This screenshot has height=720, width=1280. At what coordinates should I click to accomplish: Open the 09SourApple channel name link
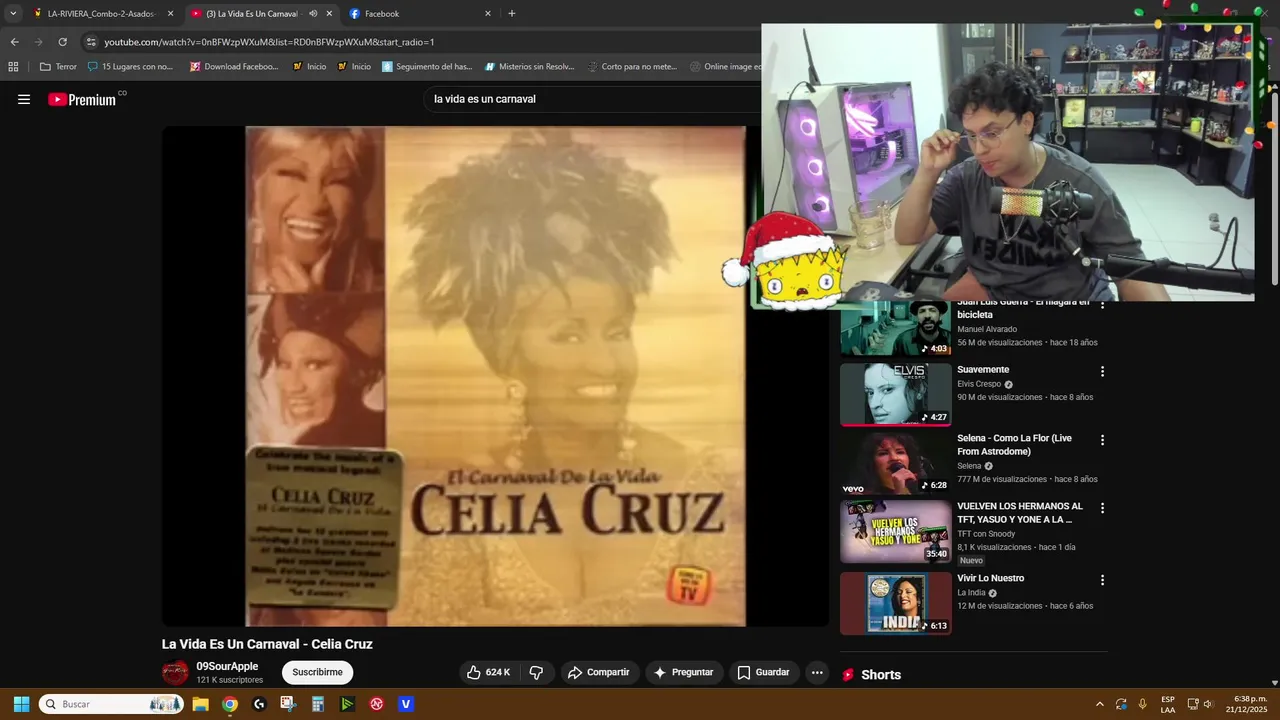point(227,666)
